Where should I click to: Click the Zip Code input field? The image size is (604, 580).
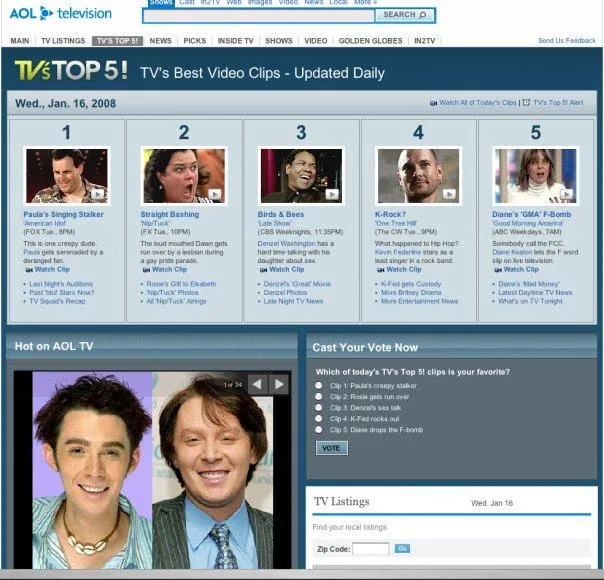[371, 548]
